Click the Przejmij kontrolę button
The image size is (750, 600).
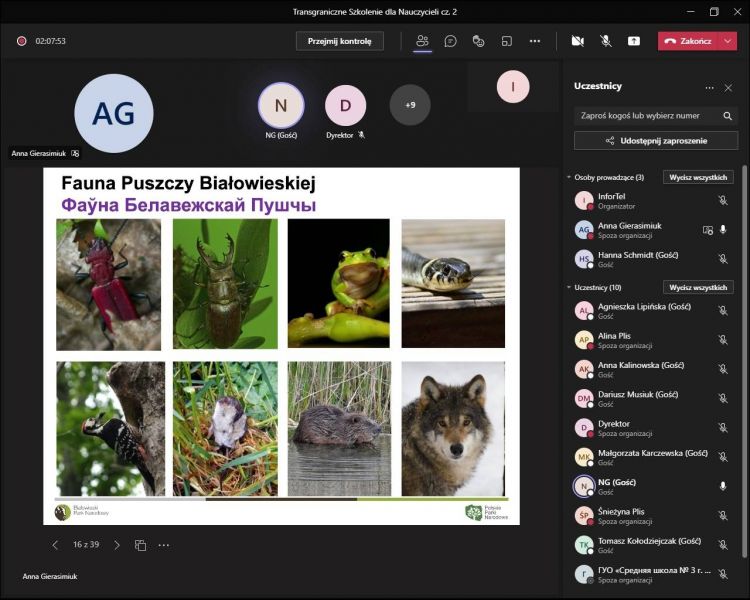tap(339, 41)
